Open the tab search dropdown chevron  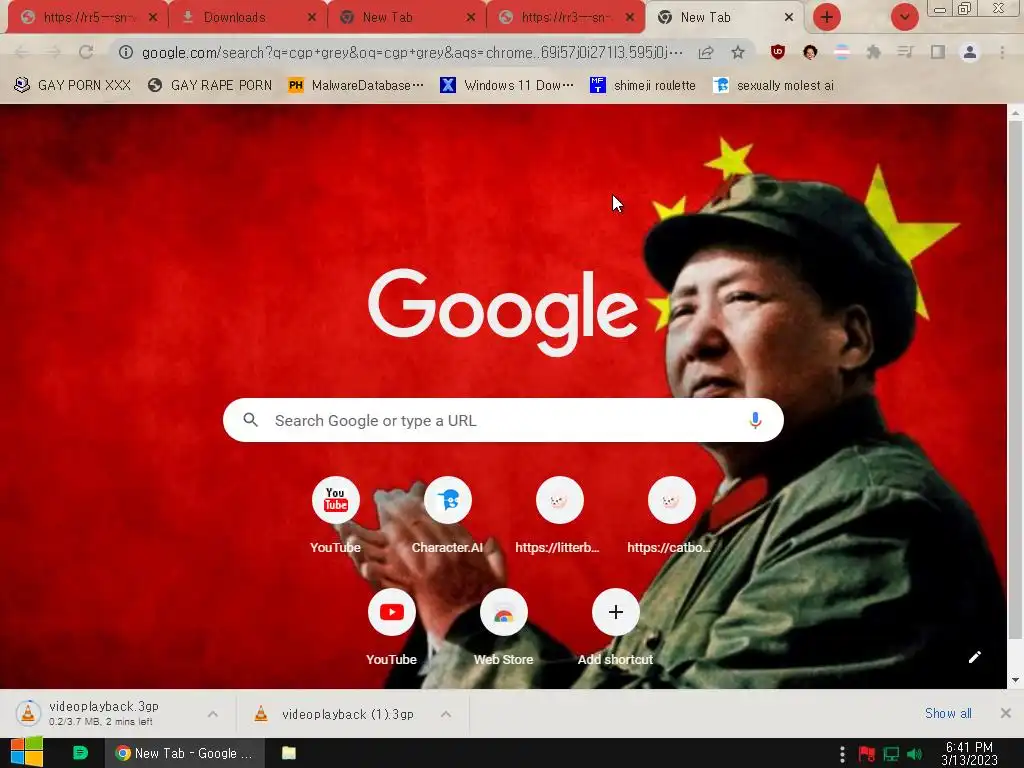point(904,18)
